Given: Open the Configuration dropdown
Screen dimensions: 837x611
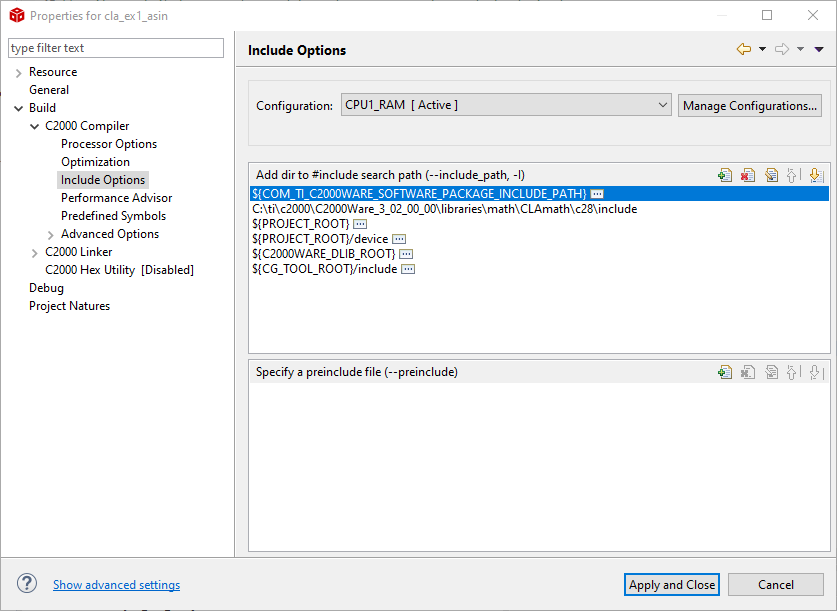Looking at the screenshot, I should [x=505, y=105].
